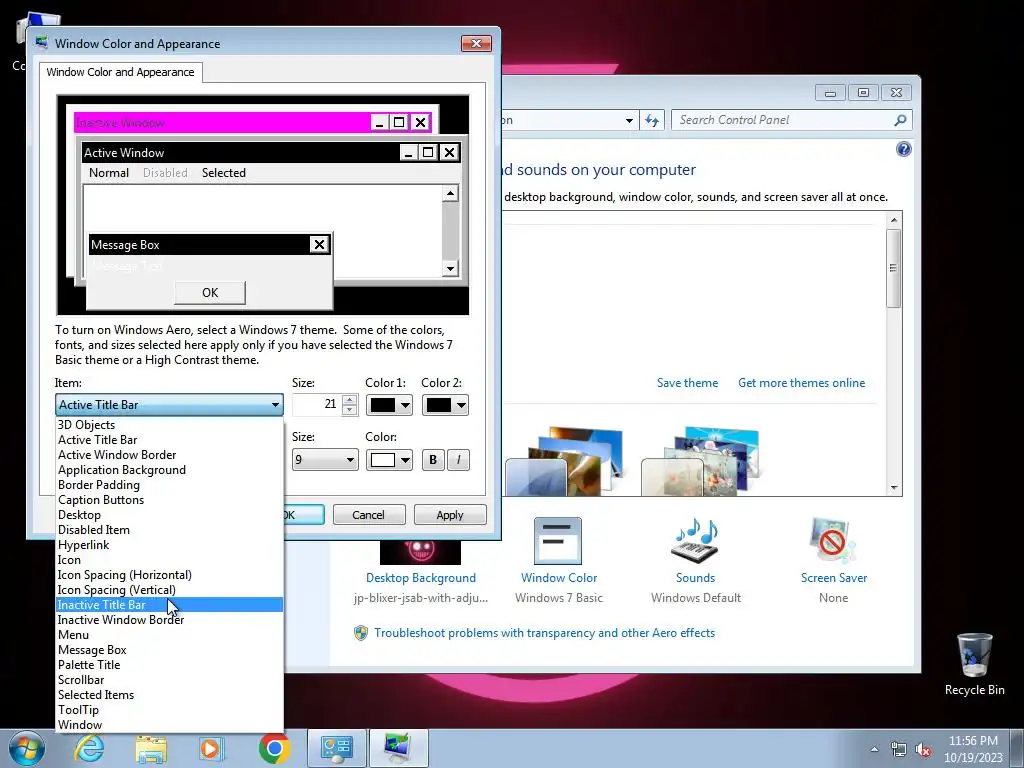Toggle Bold font button

point(433,460)
